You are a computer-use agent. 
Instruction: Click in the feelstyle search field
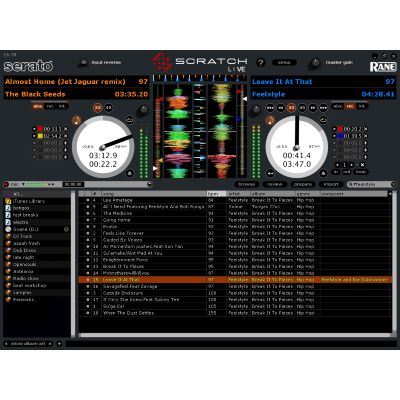pyautogui.click(x=372, y=184)
